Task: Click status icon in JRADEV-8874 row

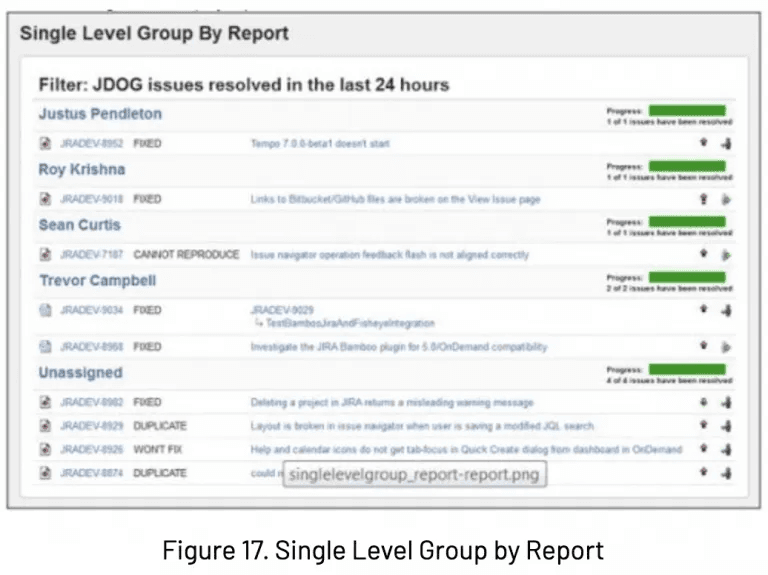Action: click(726, 473)
